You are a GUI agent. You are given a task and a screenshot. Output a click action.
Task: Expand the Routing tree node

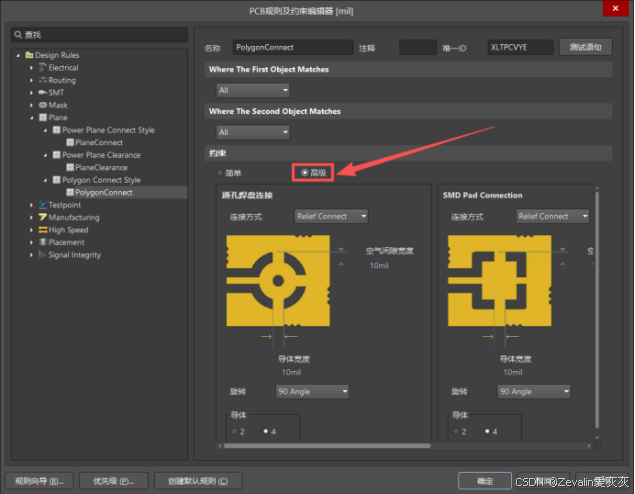[x=32, y=80]
